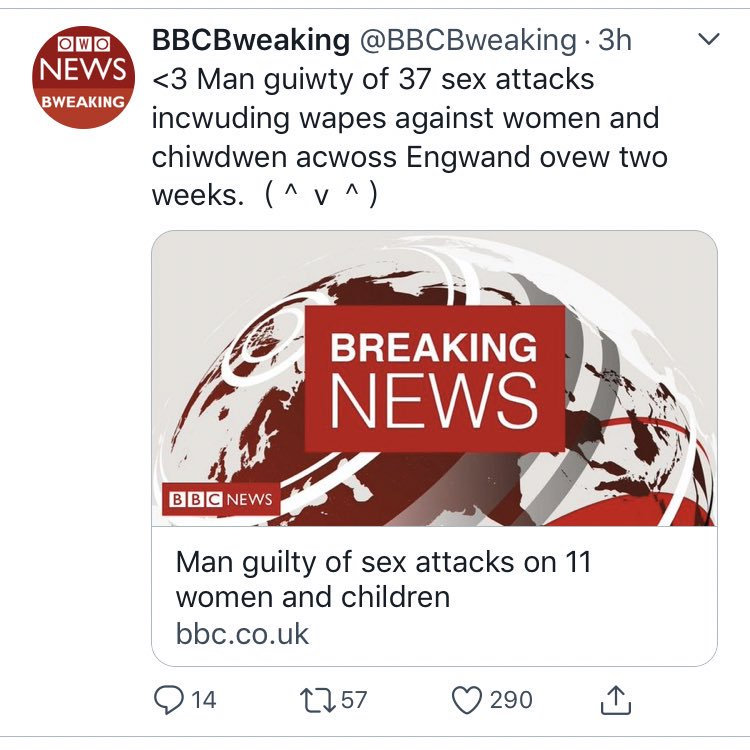
Task: Click the retweet count 57
Action: coord(354,699)
